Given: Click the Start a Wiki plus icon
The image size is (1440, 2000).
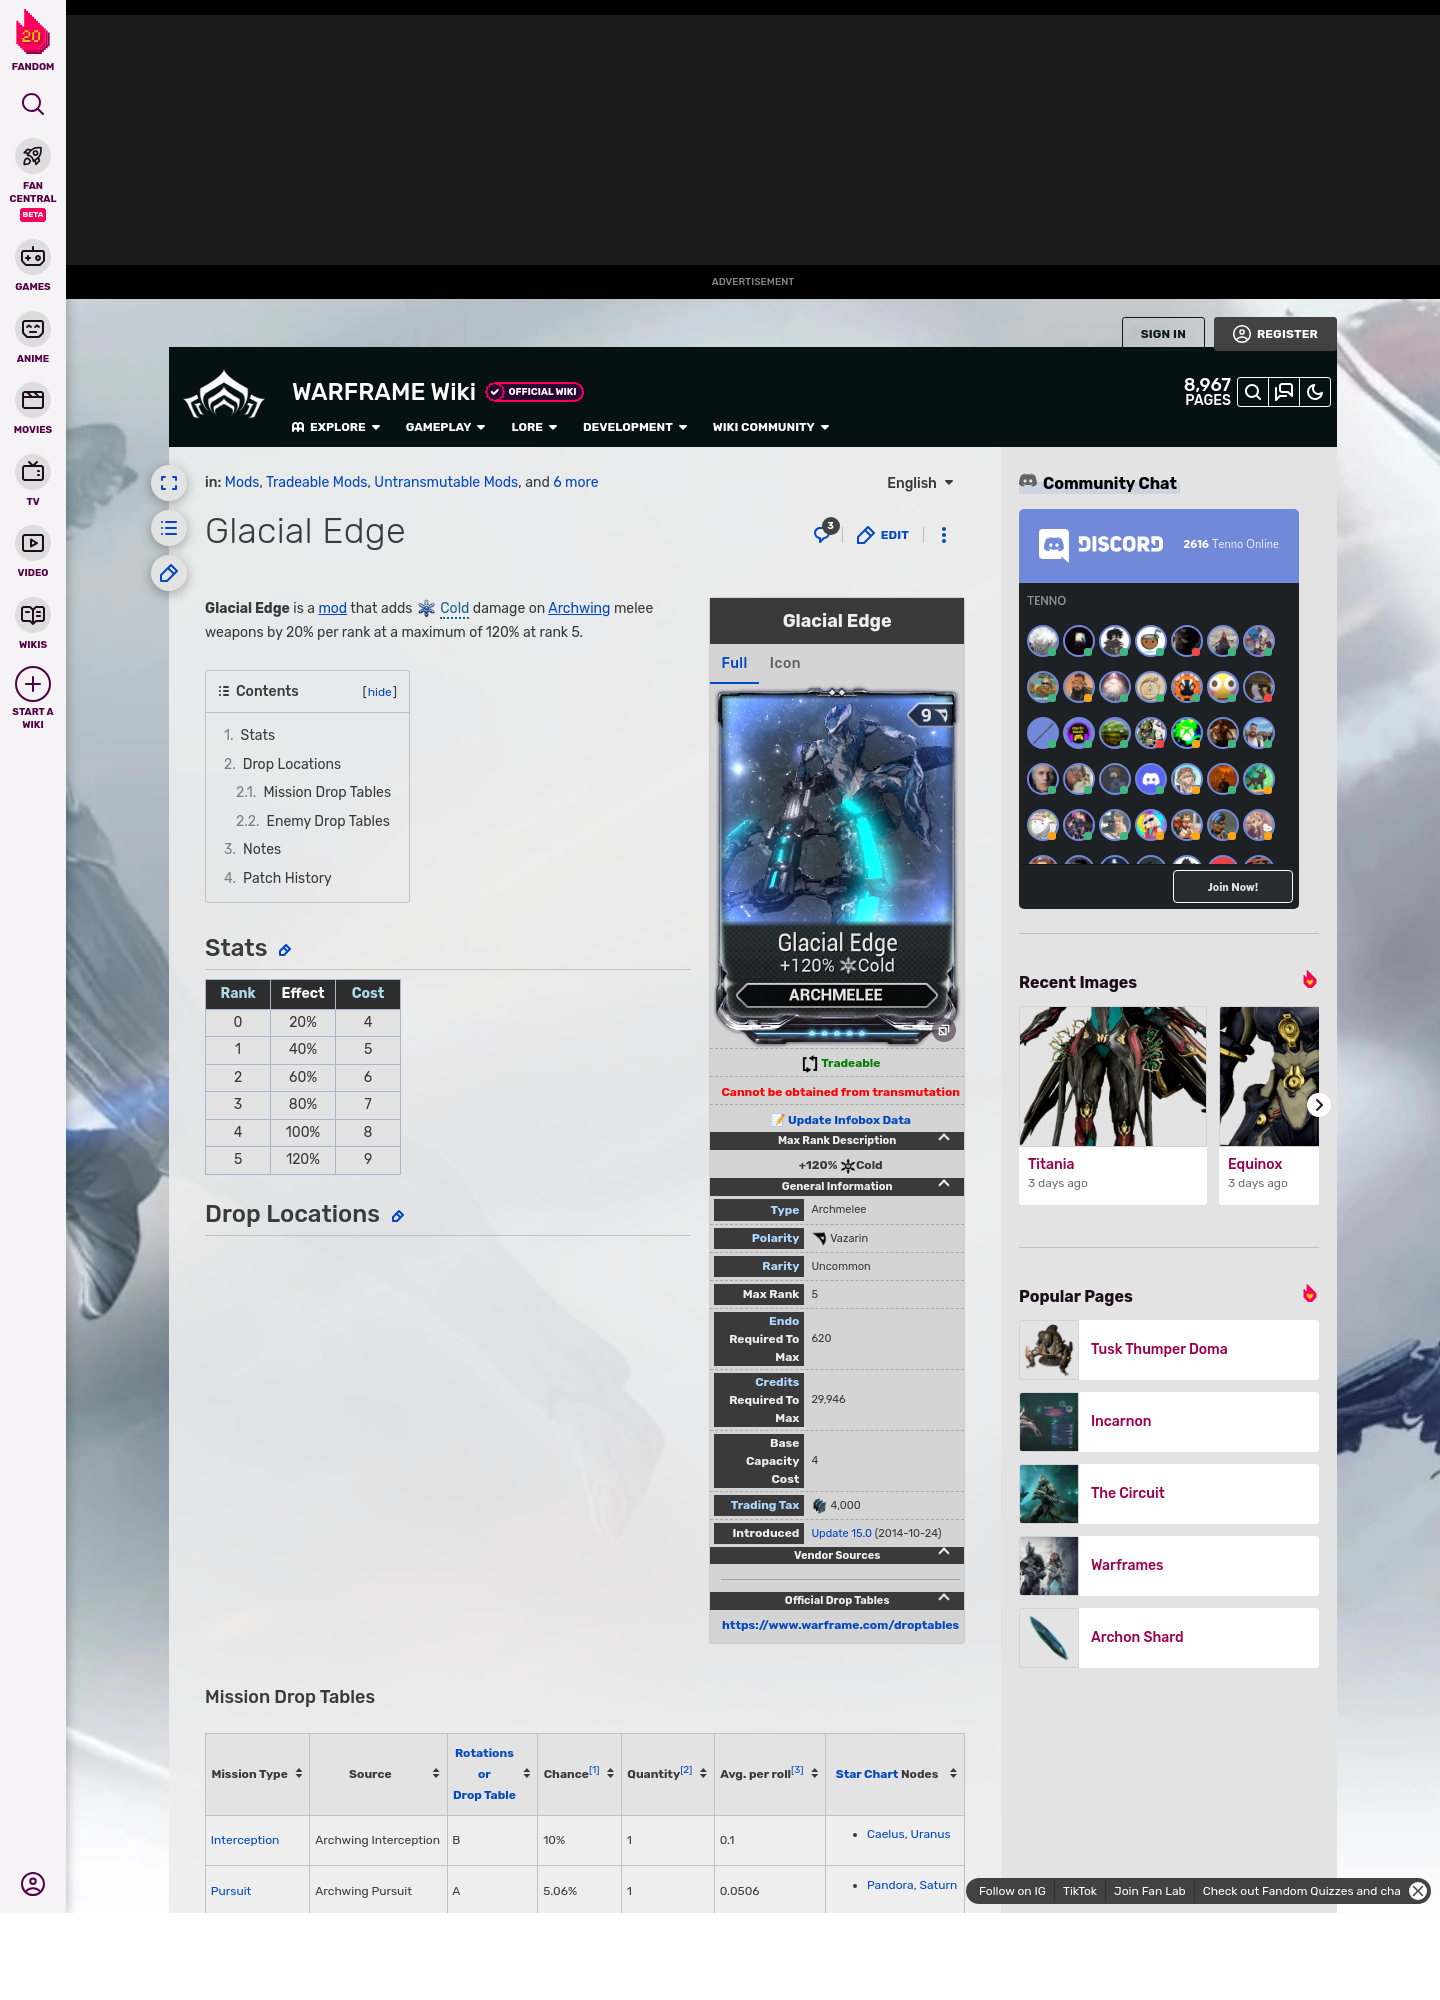Looking at the screenshot, I should pyautogui.click(x=33, y=685).
